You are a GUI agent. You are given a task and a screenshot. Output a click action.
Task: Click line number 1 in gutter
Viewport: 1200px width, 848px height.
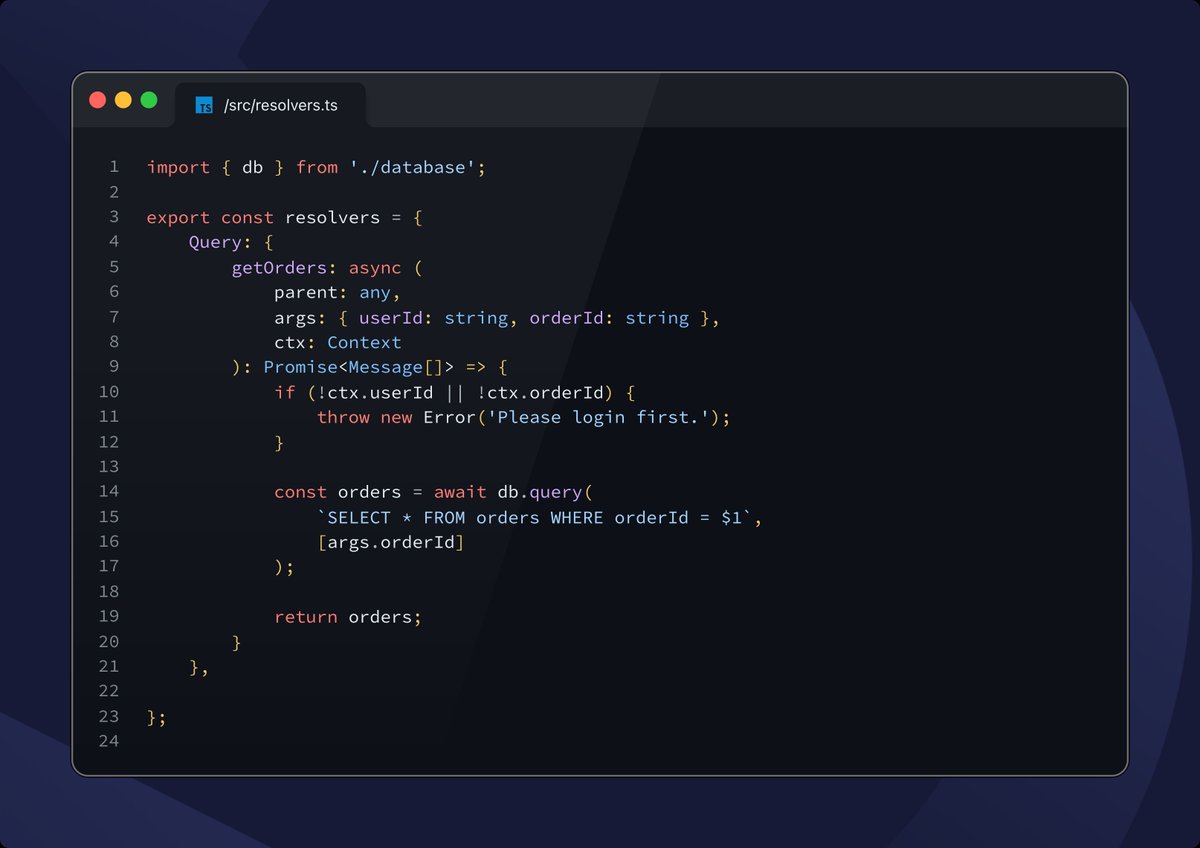[x=113, y=167]
